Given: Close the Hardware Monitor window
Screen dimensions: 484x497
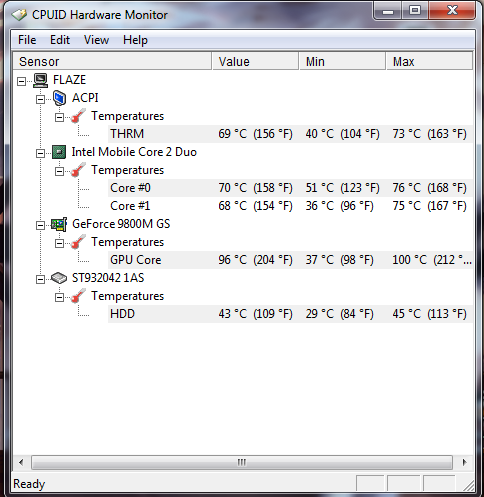Looking at the screenshot, I should (452, 10).
